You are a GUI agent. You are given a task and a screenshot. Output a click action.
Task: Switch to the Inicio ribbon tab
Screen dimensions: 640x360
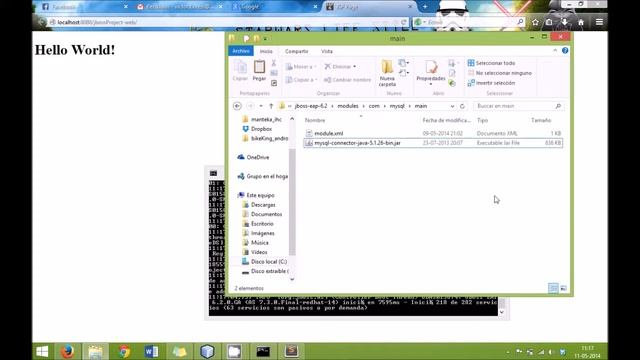[x=266, y=51]
